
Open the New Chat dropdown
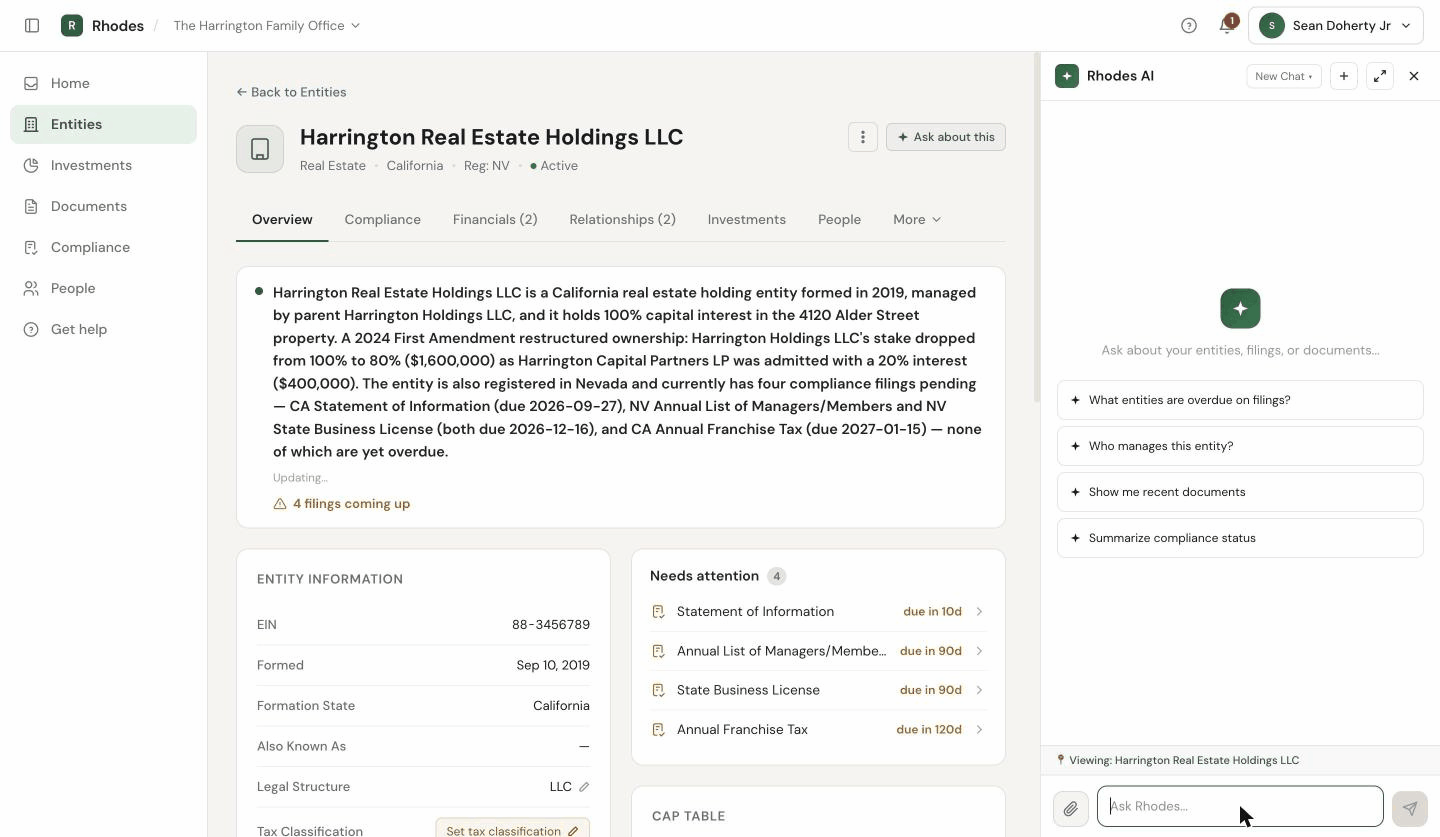point(1284,76)
